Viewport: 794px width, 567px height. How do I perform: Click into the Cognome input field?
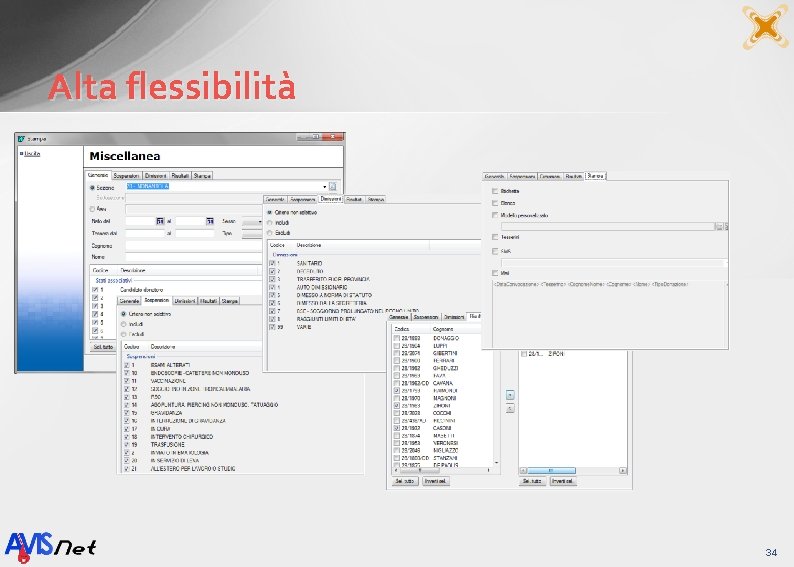(x=193, y=246)
